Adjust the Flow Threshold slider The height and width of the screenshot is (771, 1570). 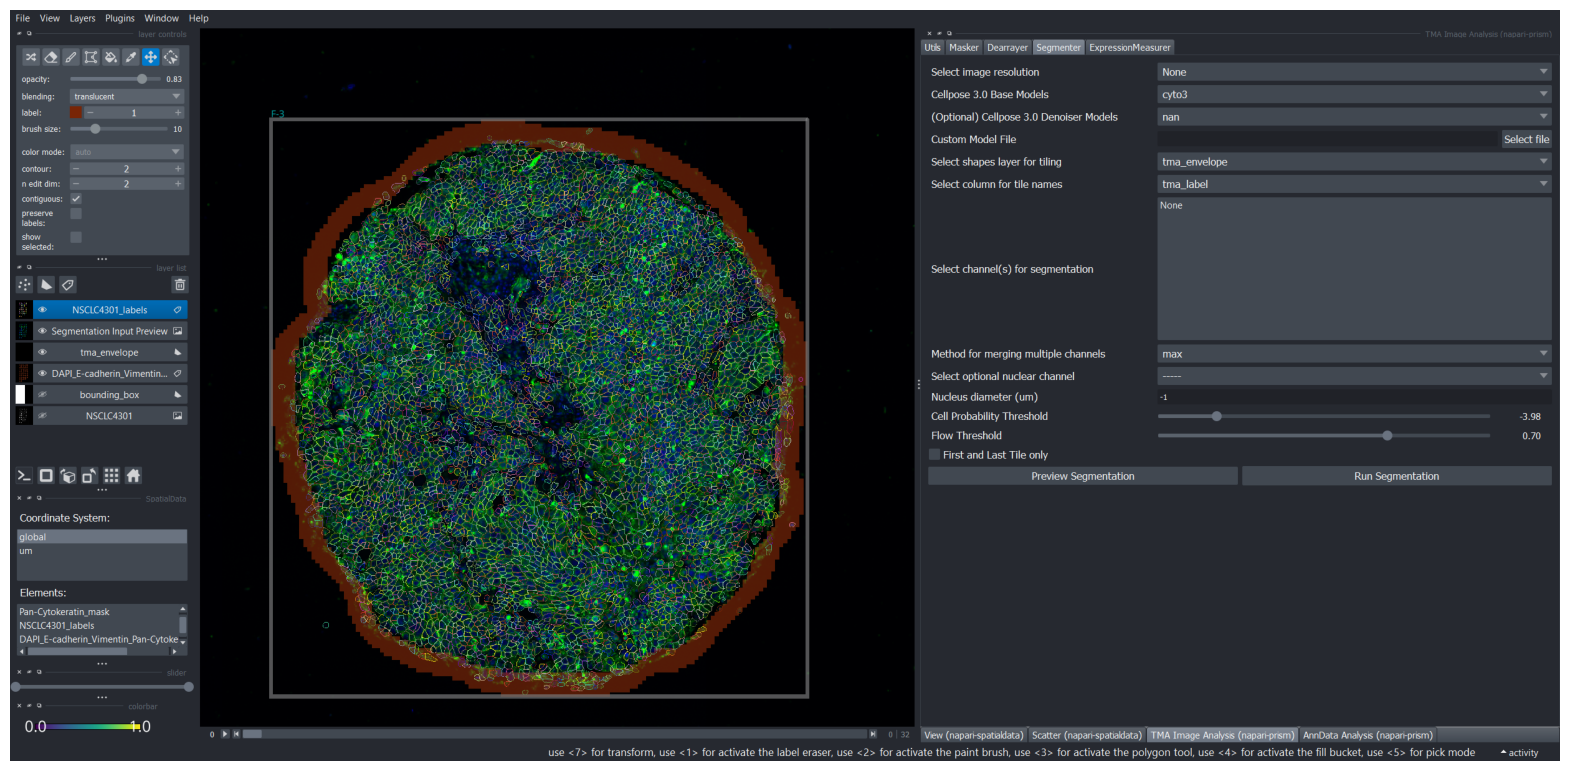[x=1324, y=436]
